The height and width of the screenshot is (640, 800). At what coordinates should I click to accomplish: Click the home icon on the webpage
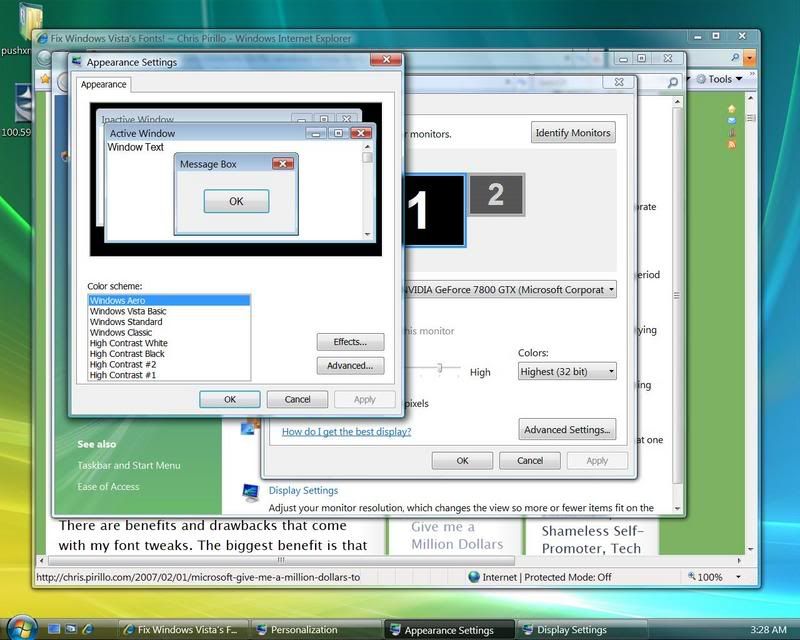point(732,108)
